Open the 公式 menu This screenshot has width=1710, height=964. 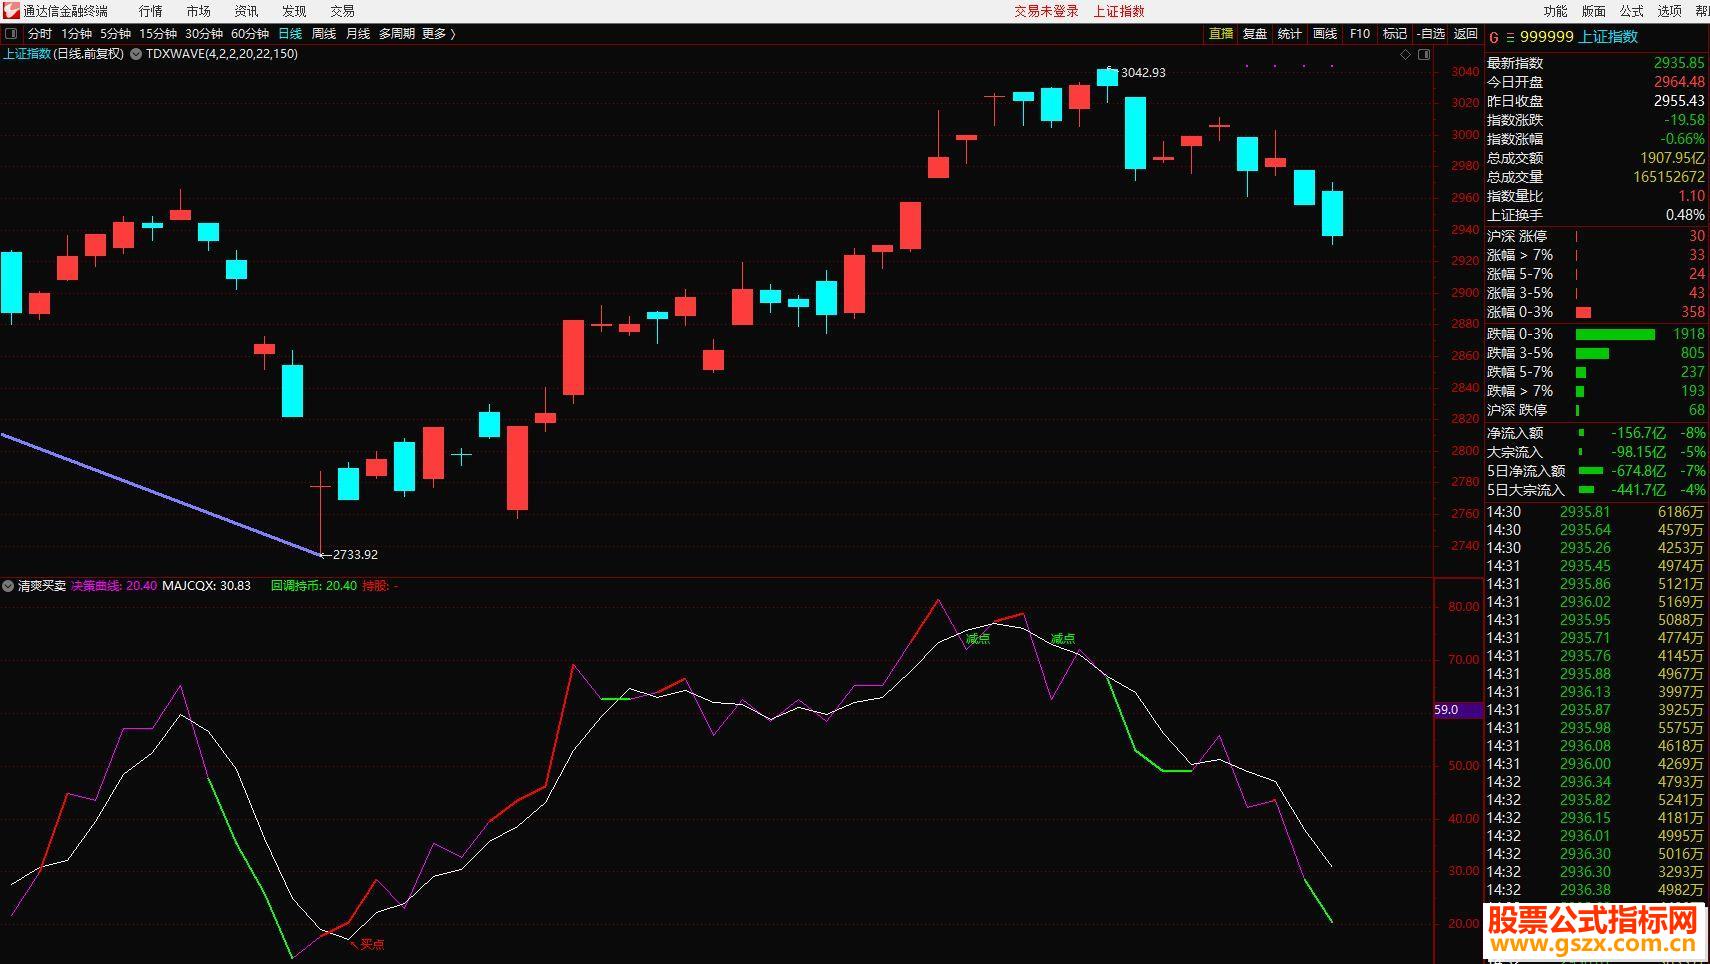(x=1631, y=11)
